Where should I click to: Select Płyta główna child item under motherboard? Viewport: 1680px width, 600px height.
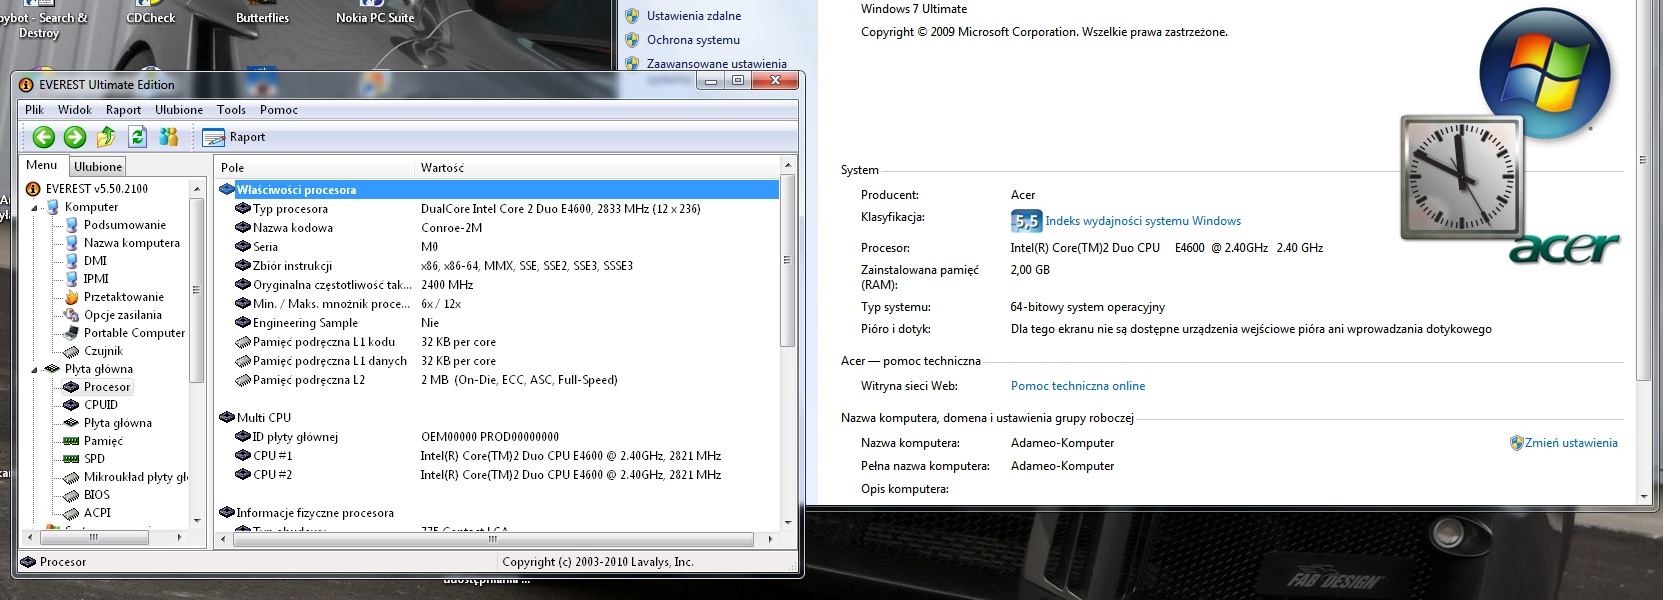(118, 423)
